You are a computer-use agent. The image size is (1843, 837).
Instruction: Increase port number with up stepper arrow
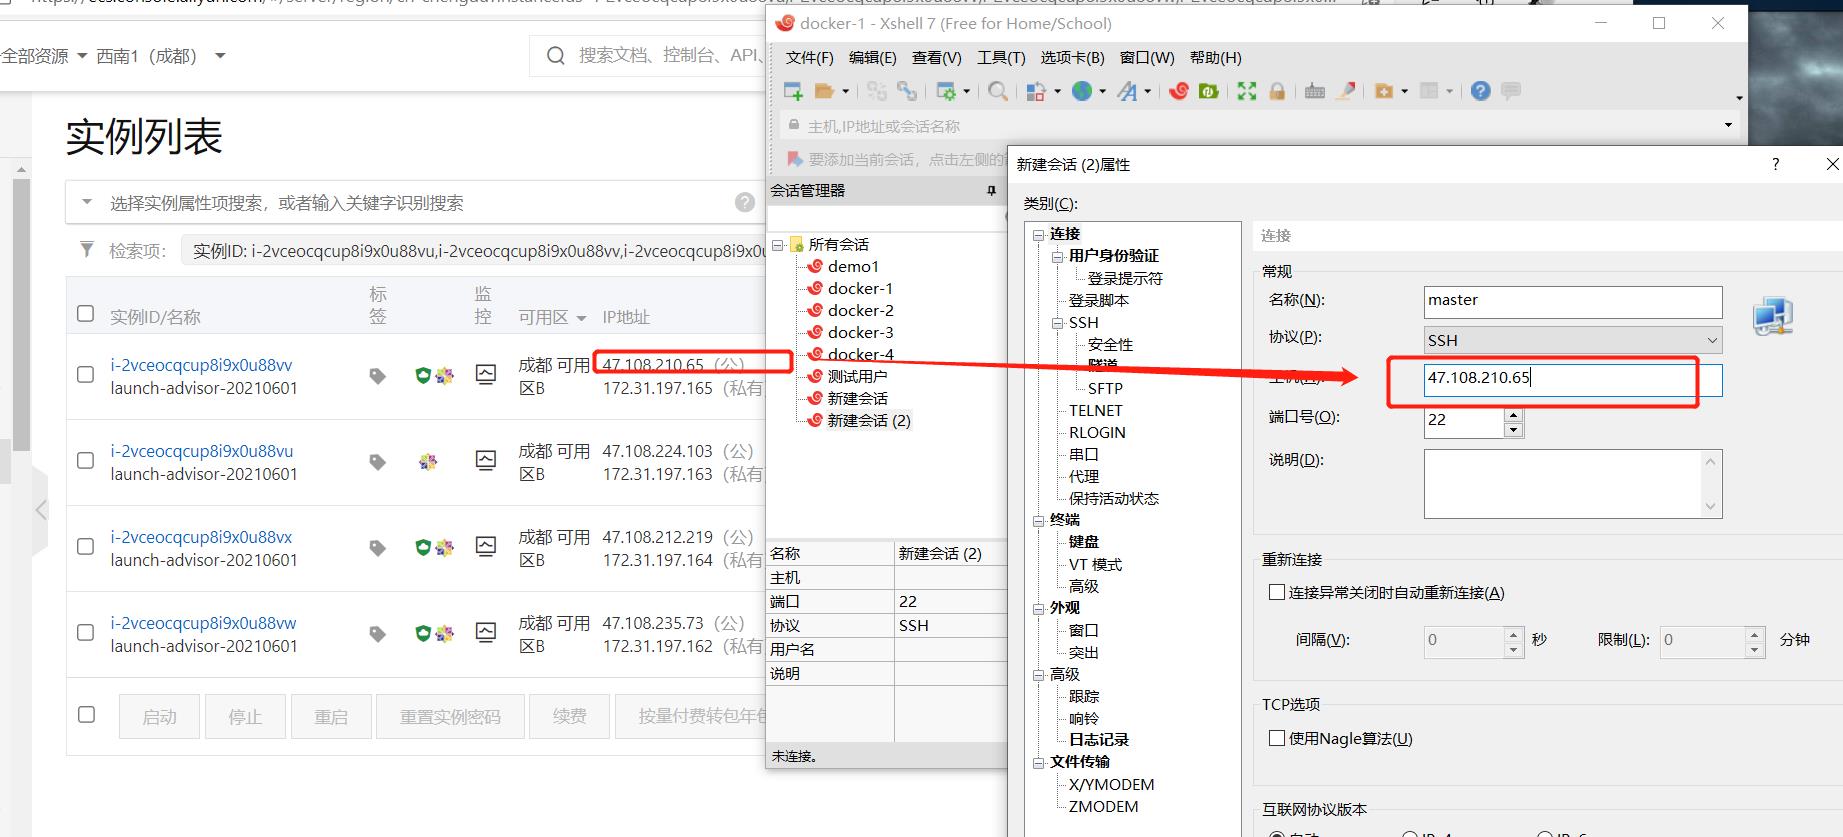point(1514,414)
